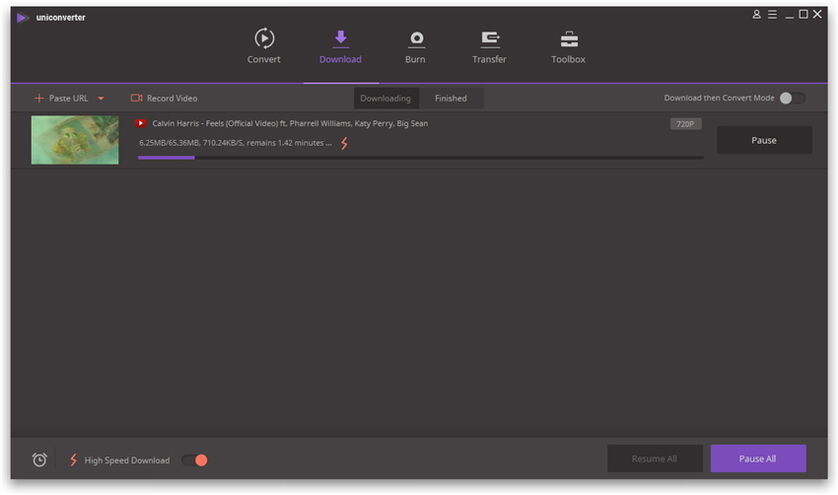The image size is (838, 495).
Task: Click the 720P quality badge
Action: [x=685, y=124]
